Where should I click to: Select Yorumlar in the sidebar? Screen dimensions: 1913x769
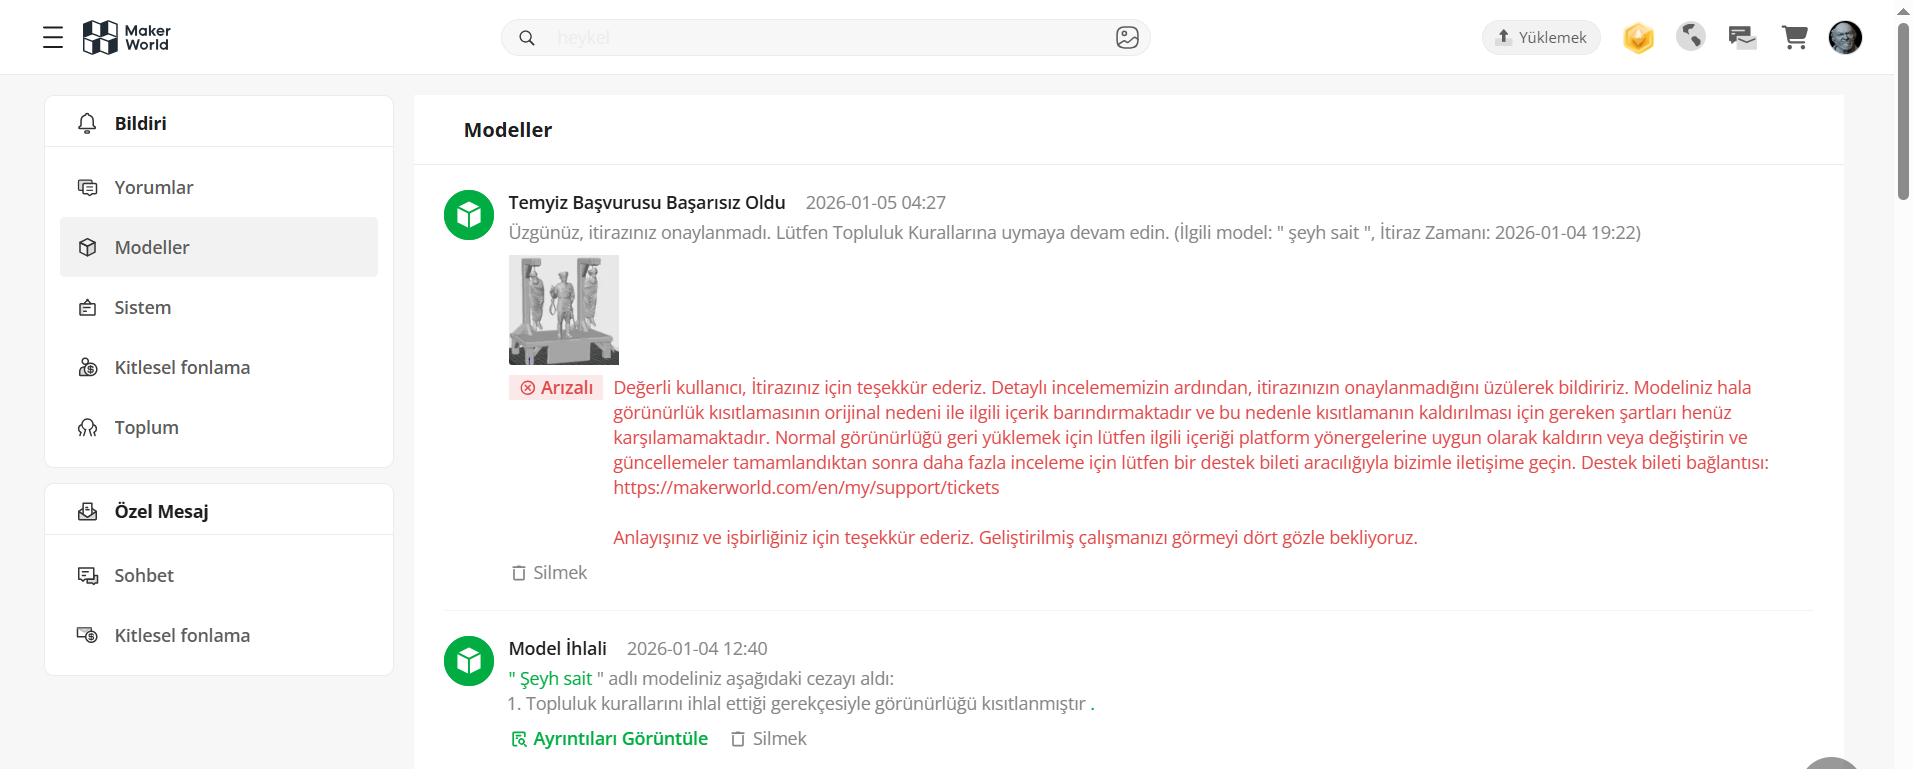[x=154, y=187]
